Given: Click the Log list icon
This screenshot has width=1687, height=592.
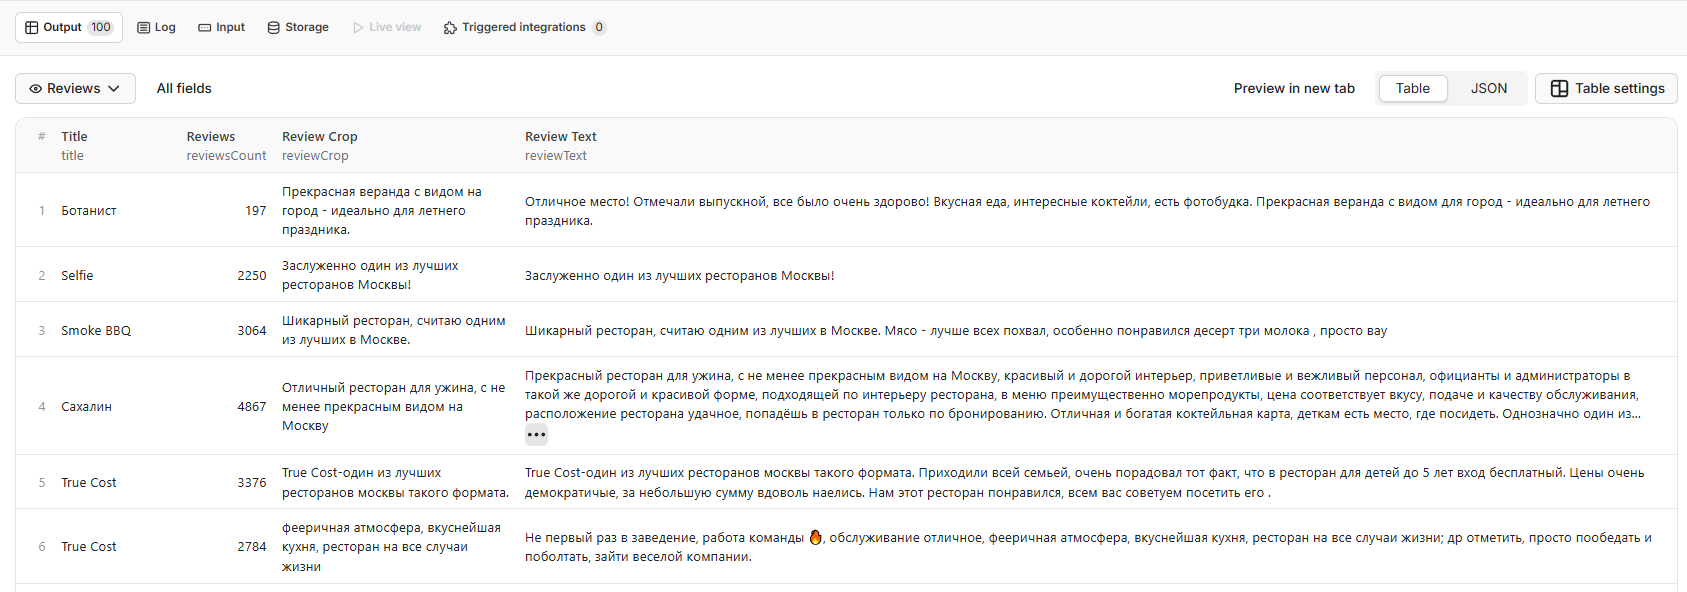Looking at the screenshot, I should 143,27.
